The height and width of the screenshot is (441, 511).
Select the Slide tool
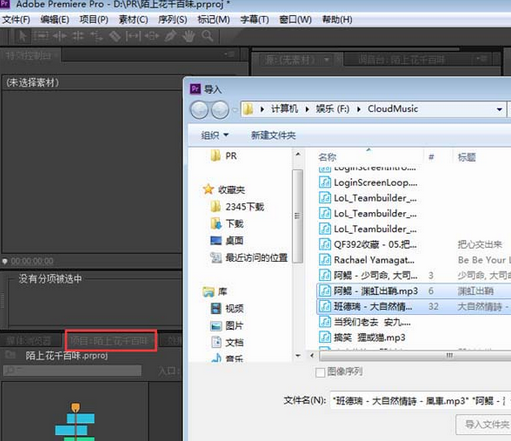coord(152,36)
